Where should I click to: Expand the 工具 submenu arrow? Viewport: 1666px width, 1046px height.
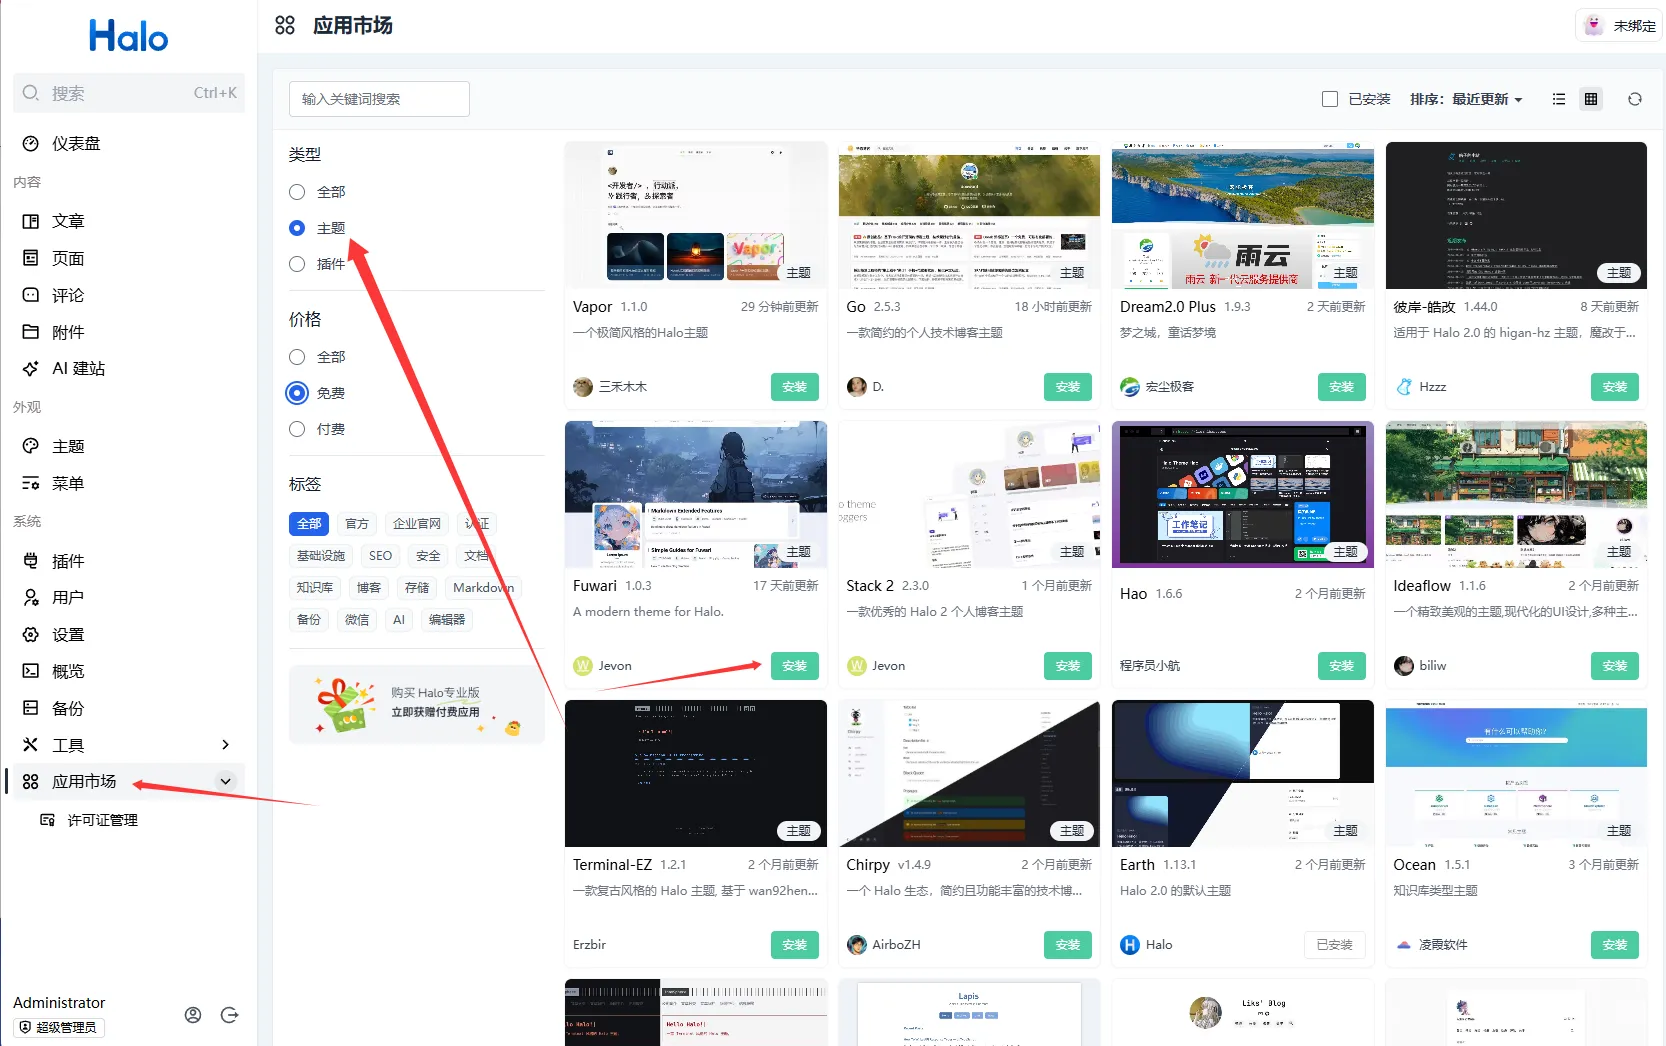225,745
